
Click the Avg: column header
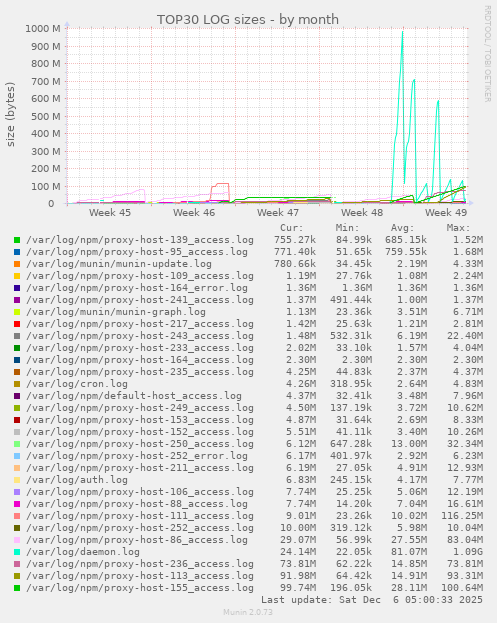point(402,228)
